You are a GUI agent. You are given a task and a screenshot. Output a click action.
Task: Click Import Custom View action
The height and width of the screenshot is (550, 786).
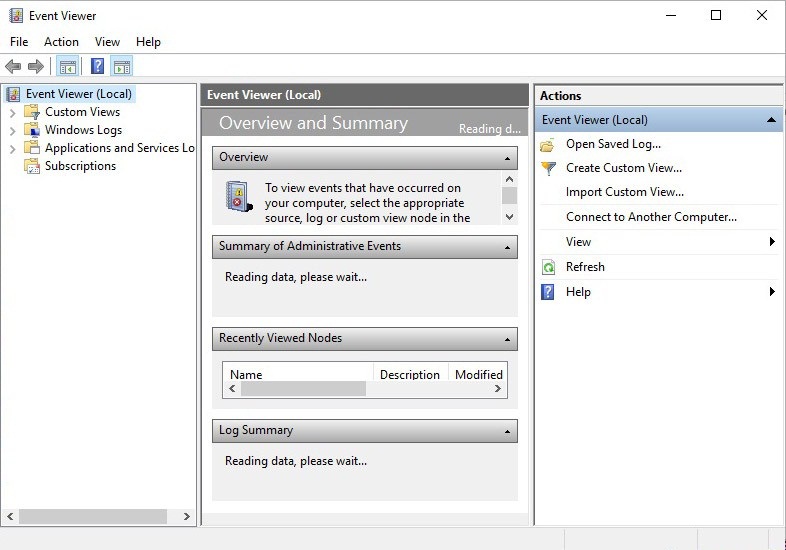click(624, 192)
